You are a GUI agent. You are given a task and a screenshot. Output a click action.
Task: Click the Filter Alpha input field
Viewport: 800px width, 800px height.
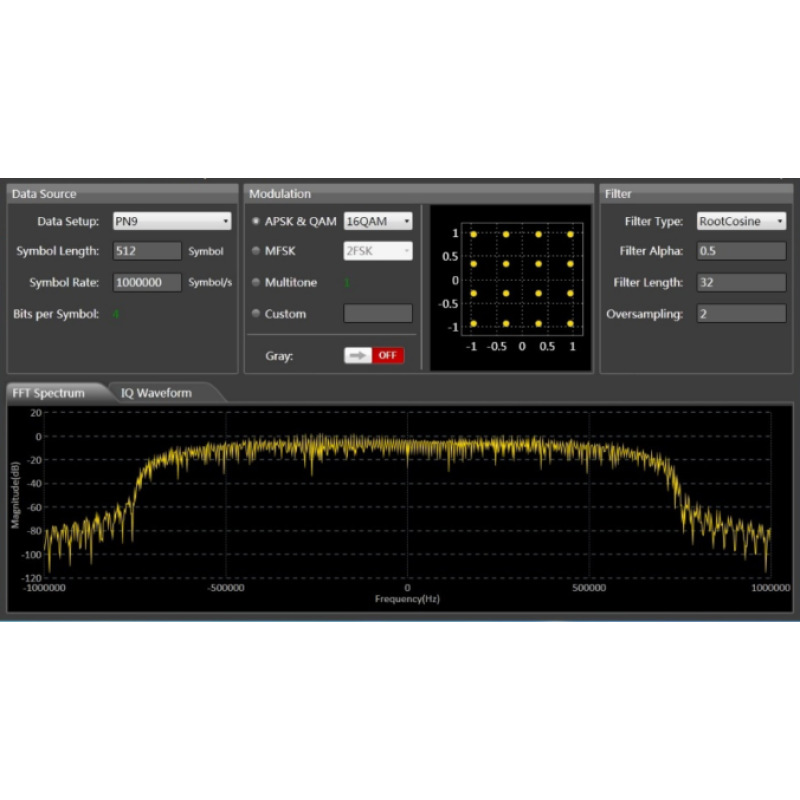(x=741, y=251)
